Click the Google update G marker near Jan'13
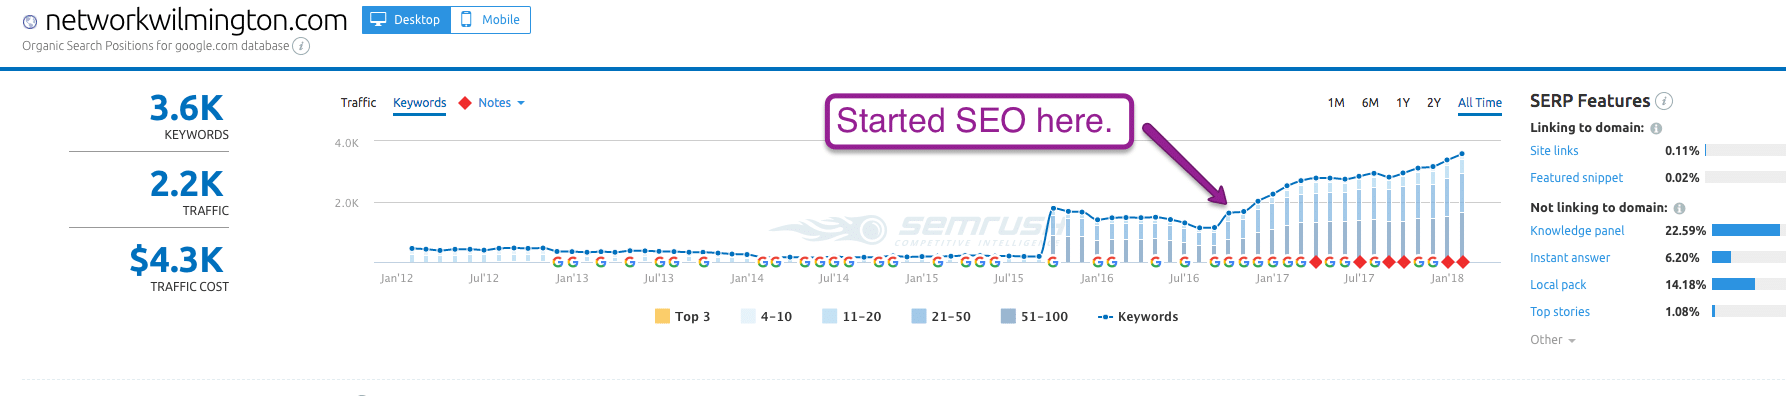The width and height of the screenshot is (1786, 396). (x=572, y=262)
